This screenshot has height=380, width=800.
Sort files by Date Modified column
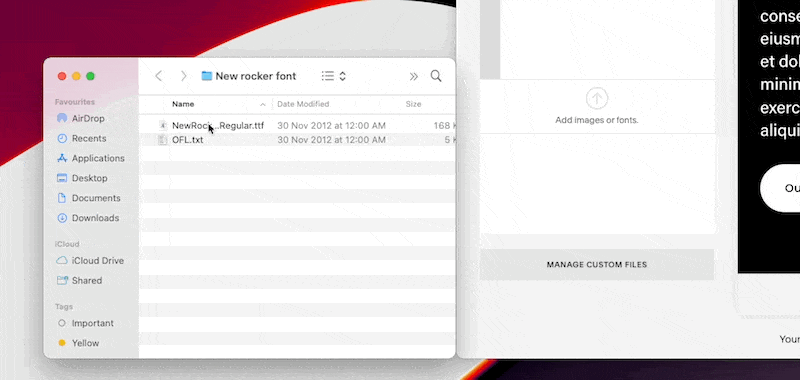pyautogui.click(x=303, y=104)
